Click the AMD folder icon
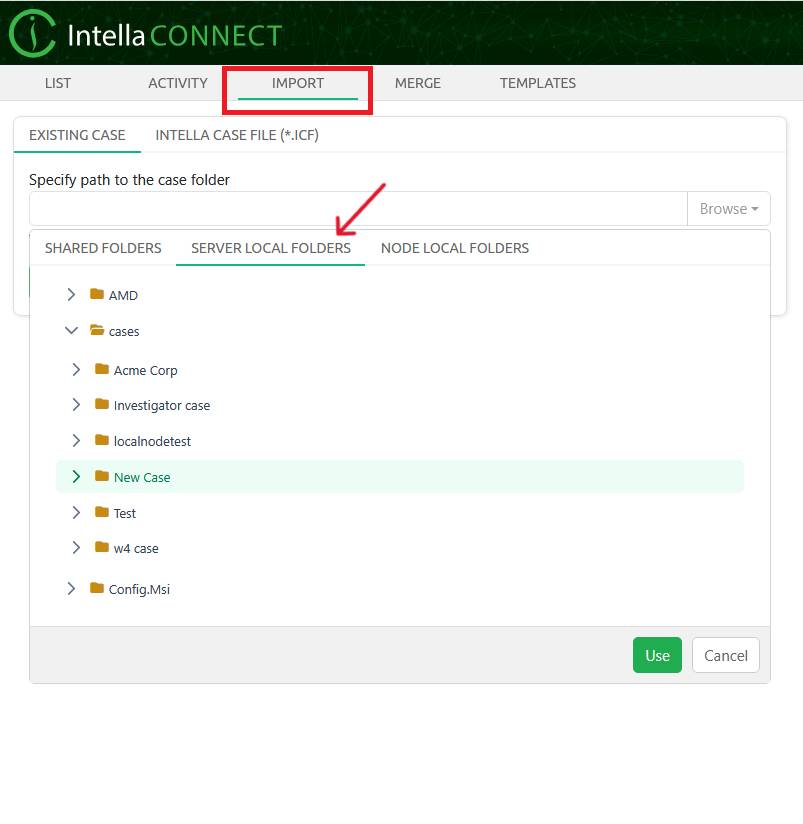The height and width of the screenshot is (824, 803). pyautogui.click(x=97, y=295)
